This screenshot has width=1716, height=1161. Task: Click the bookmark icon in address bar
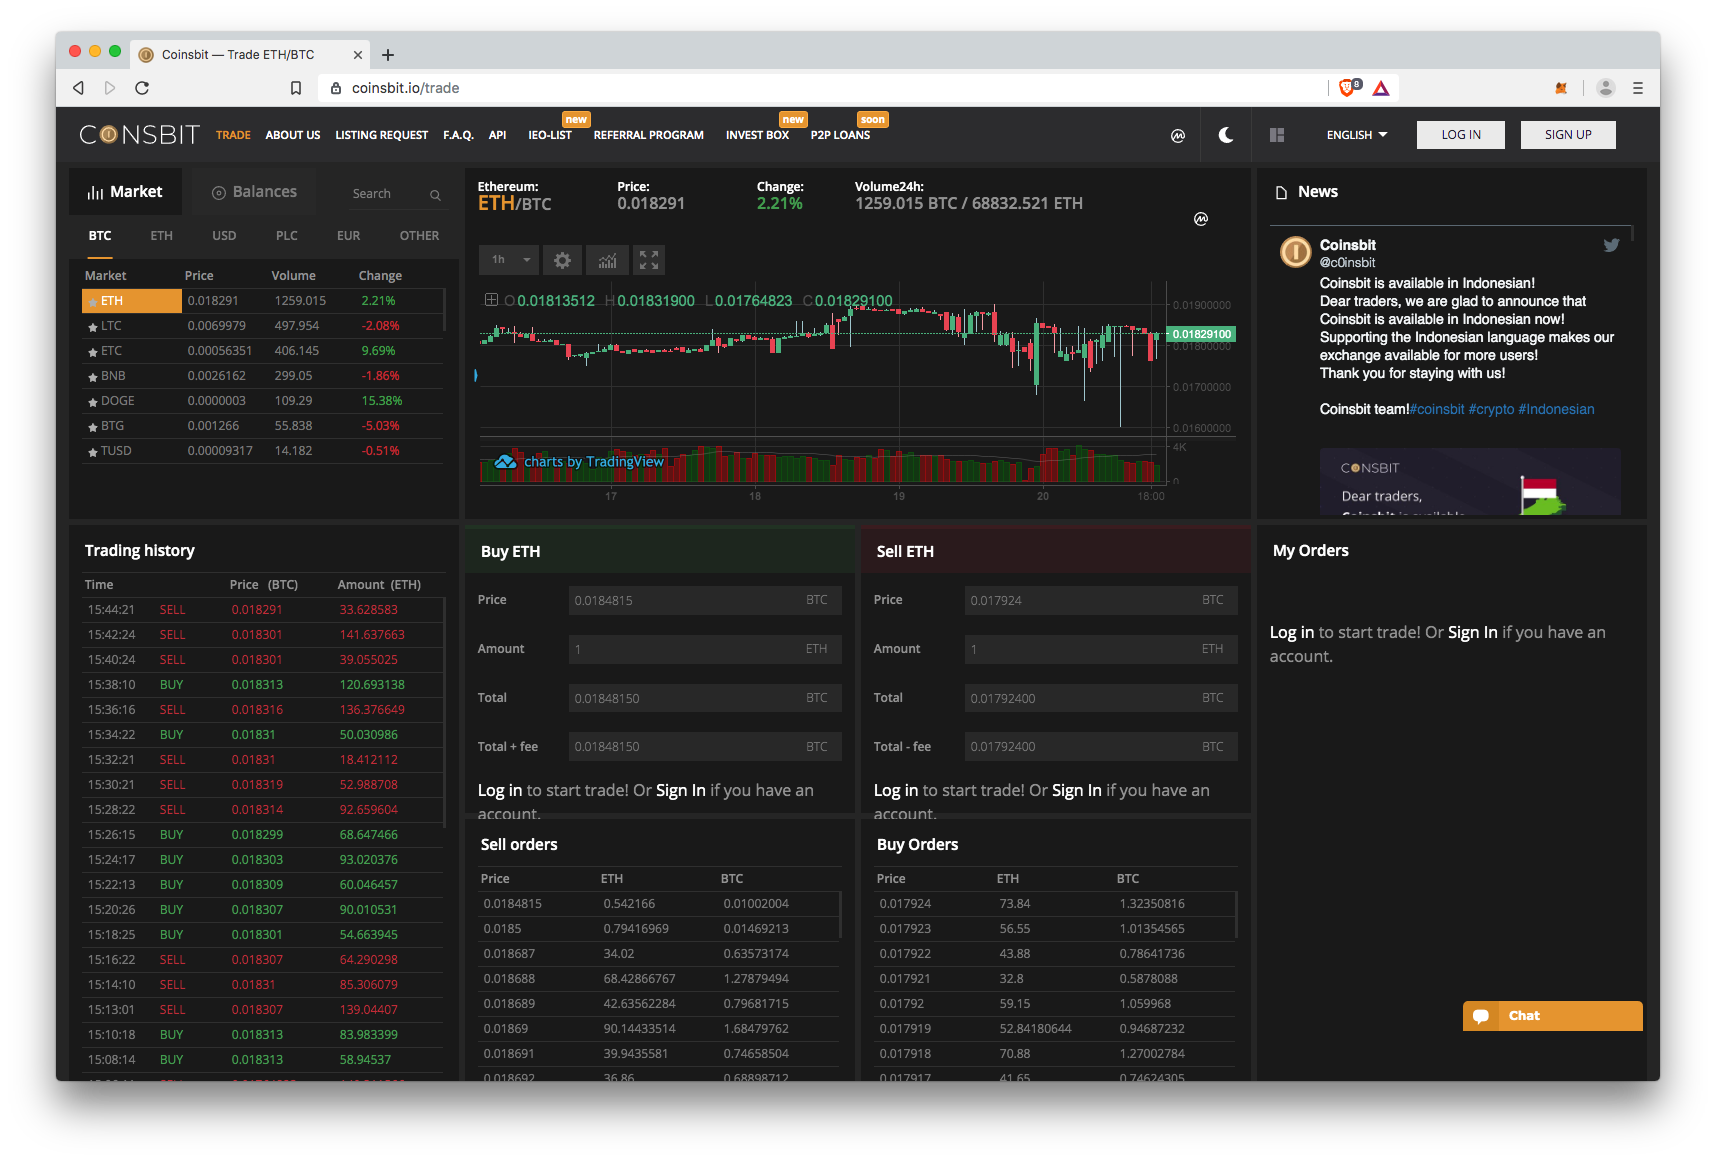click(296, 88)
